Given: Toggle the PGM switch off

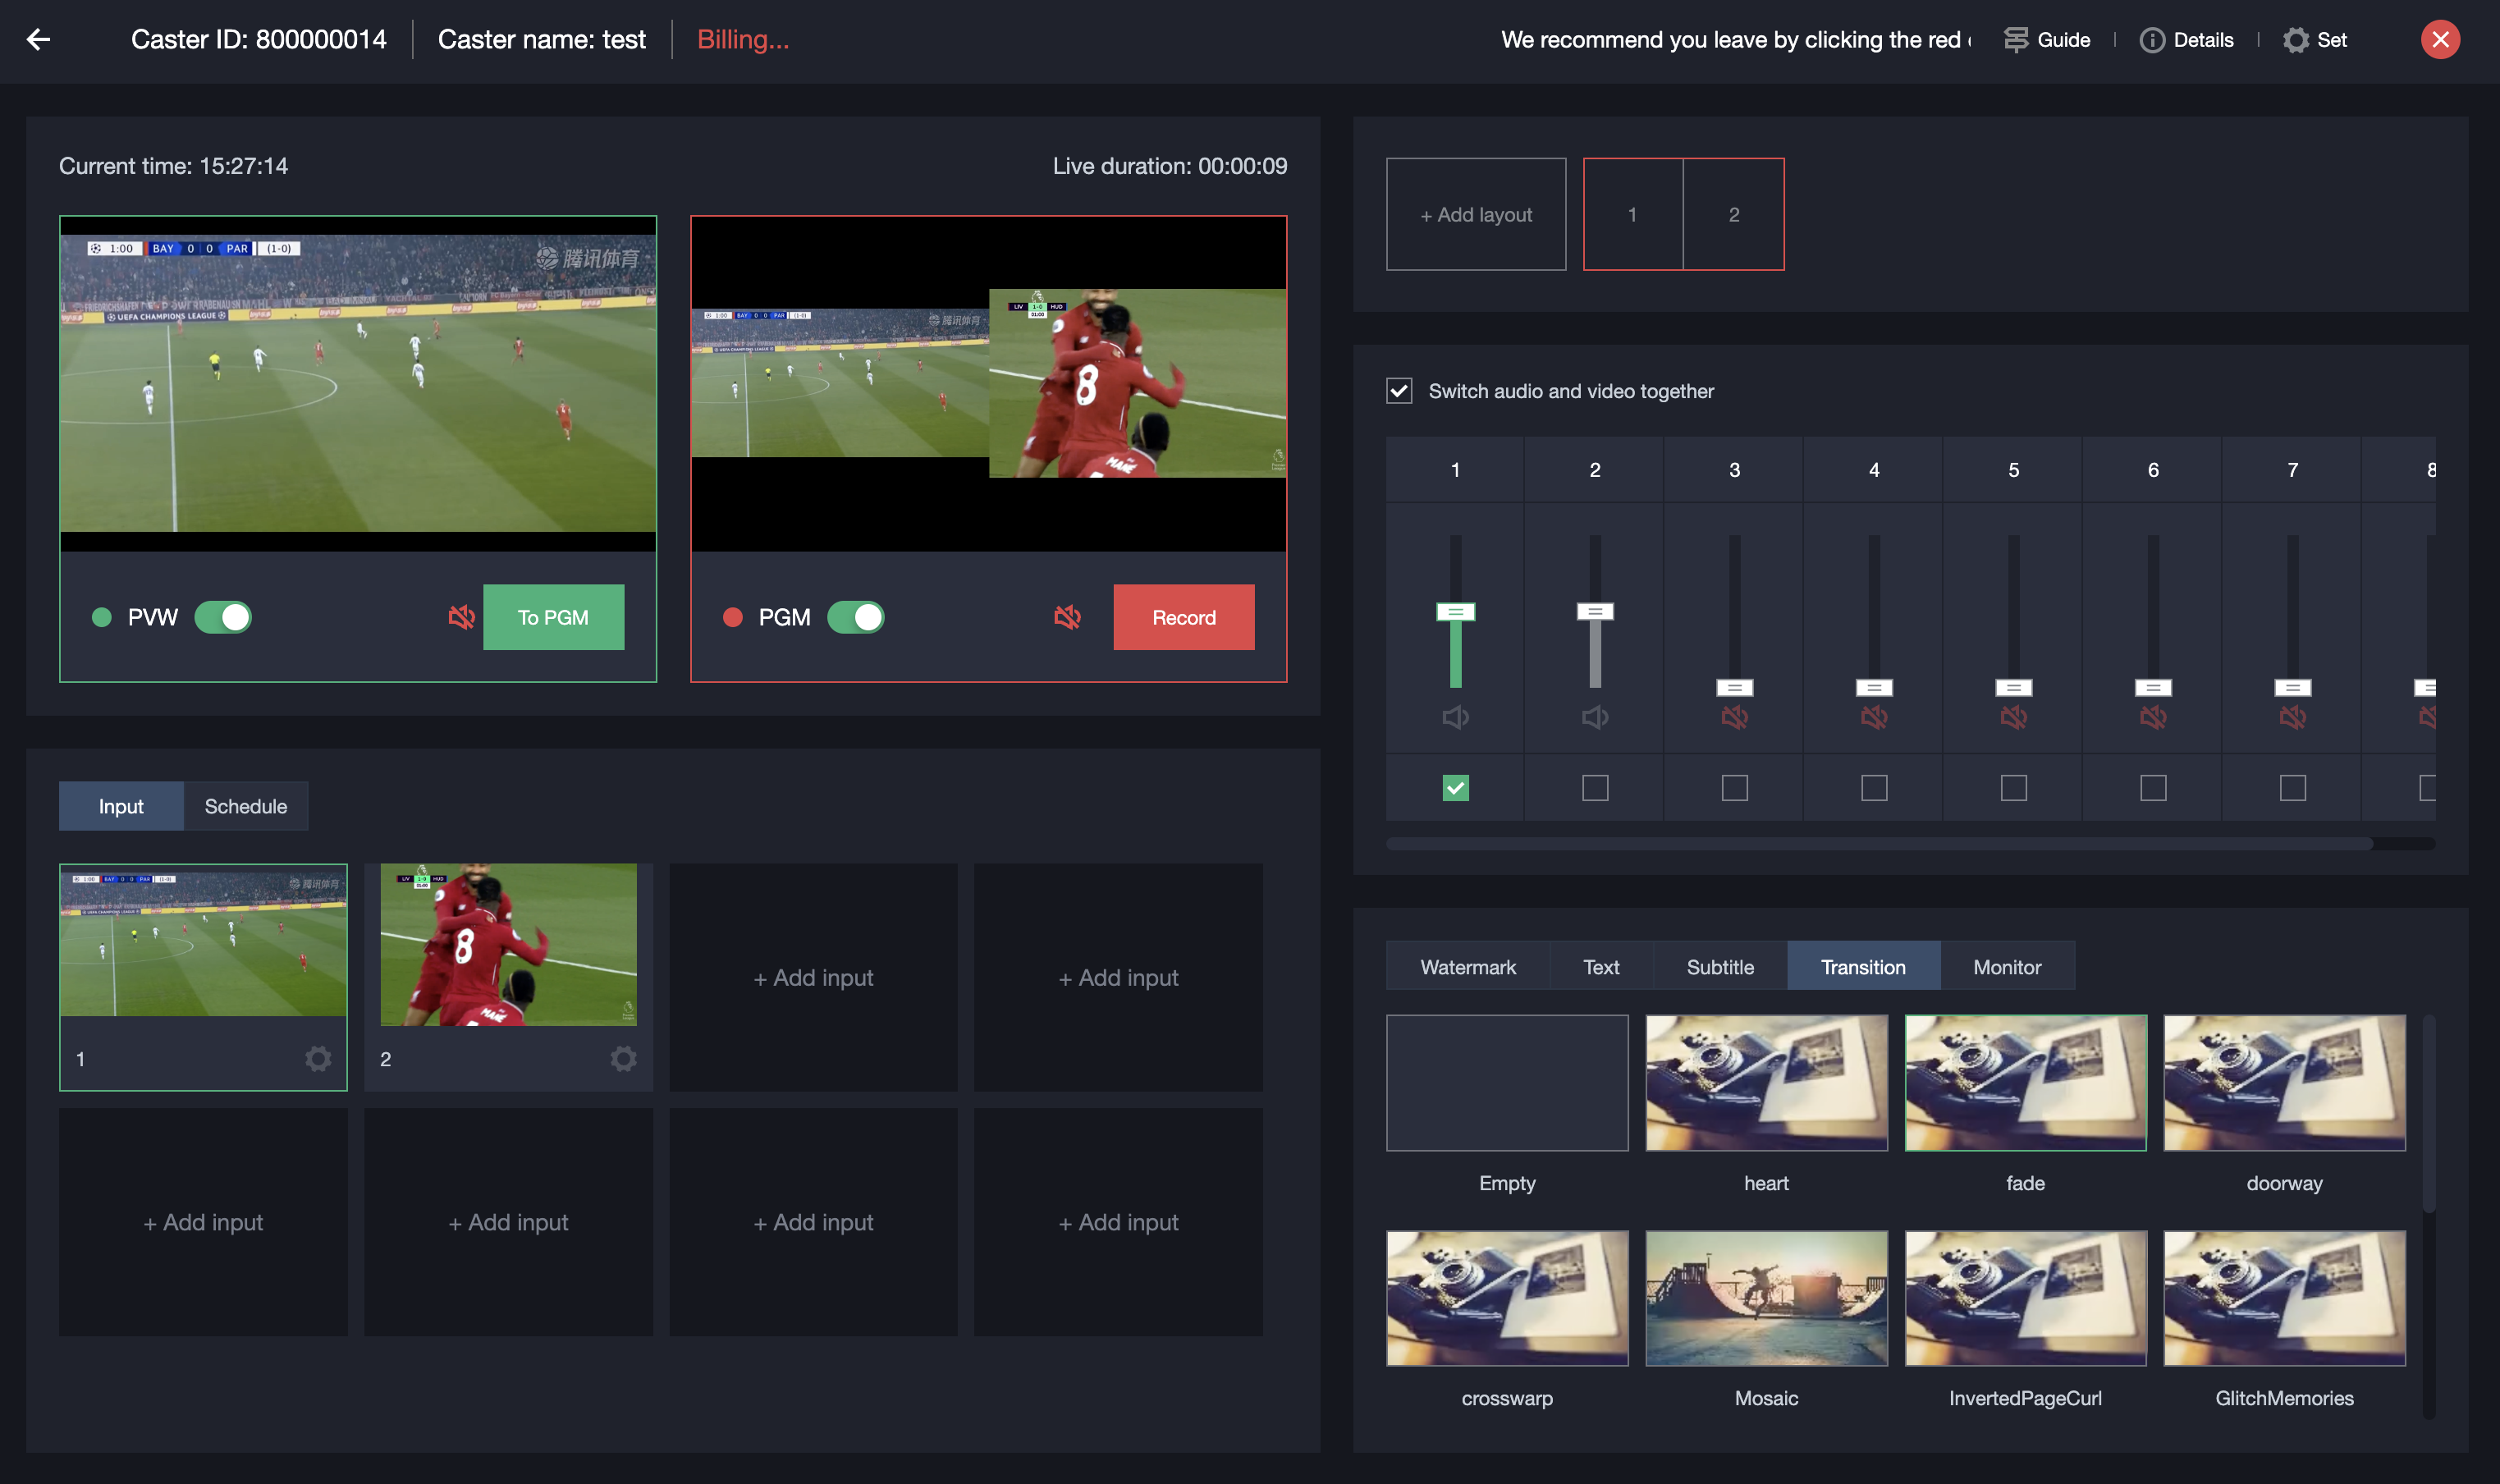Looking at the screenshot, I should point(856,617).
